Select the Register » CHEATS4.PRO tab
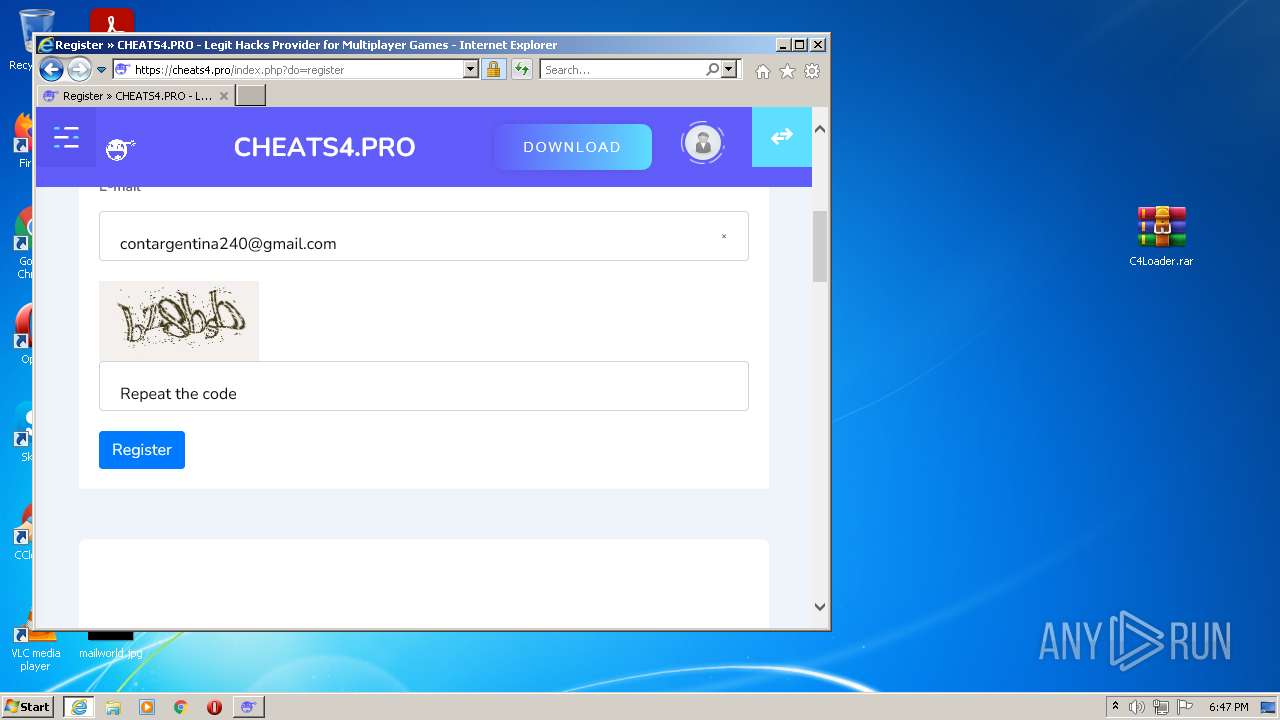The image size is (1280, 720). 136,96
